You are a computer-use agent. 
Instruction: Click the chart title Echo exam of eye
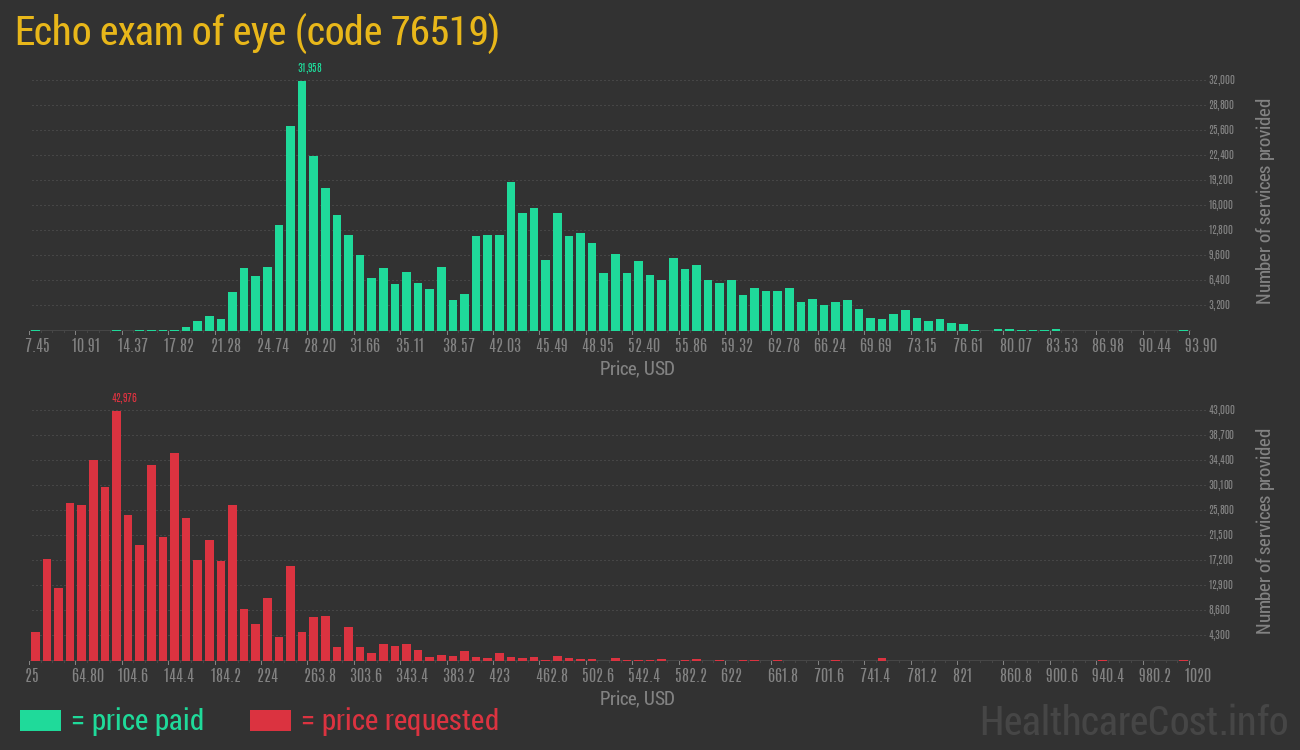pyautogui.click(x=257, y=32)
